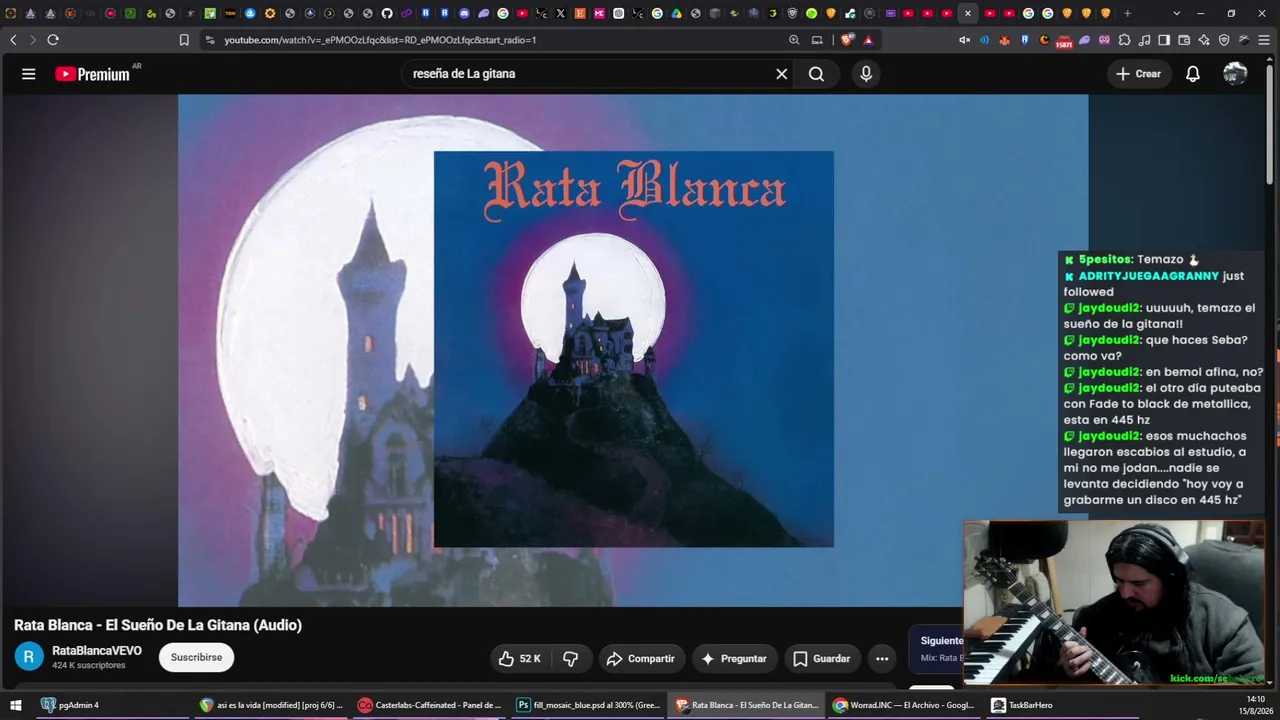Image resolution: width=1280 pixels, height=720 pixels.
Task: Start voice search with the microphone
Action: pos(866,74)
